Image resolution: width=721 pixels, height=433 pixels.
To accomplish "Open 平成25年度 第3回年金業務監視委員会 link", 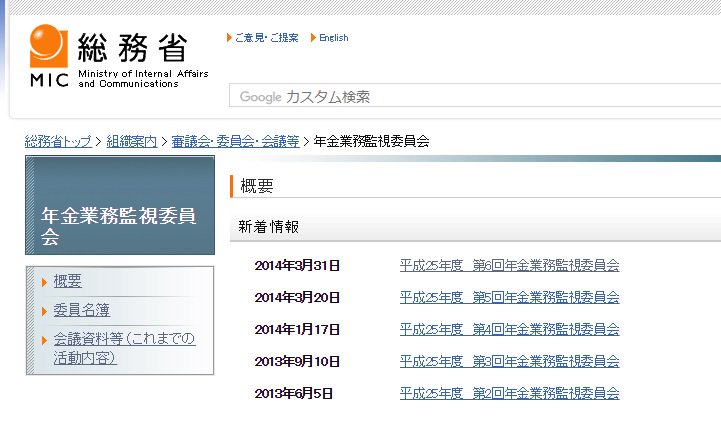I will click(509, 361).
